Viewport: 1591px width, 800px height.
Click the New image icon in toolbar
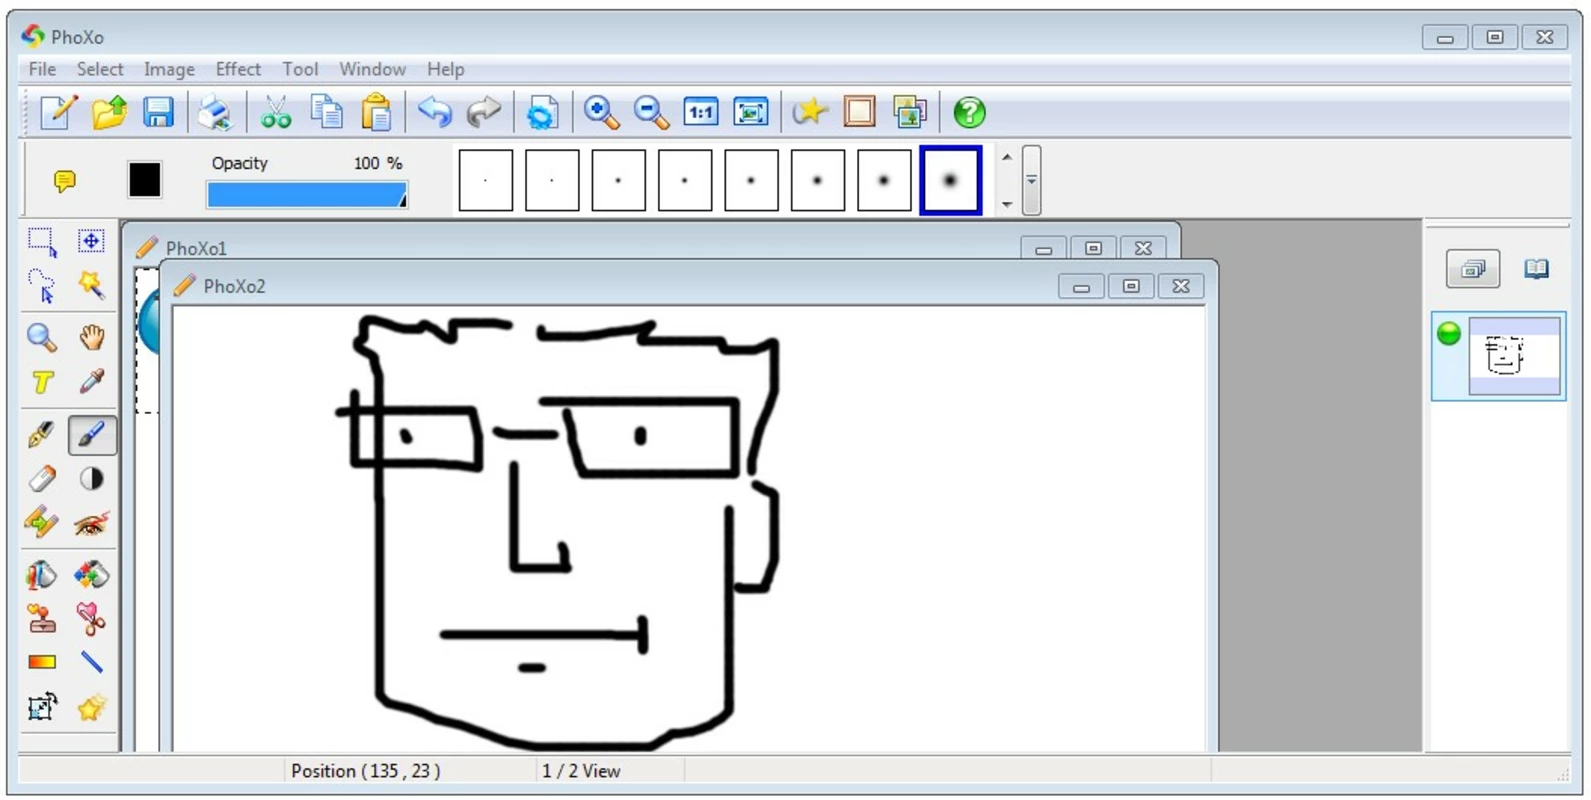(x=58, y=112)
